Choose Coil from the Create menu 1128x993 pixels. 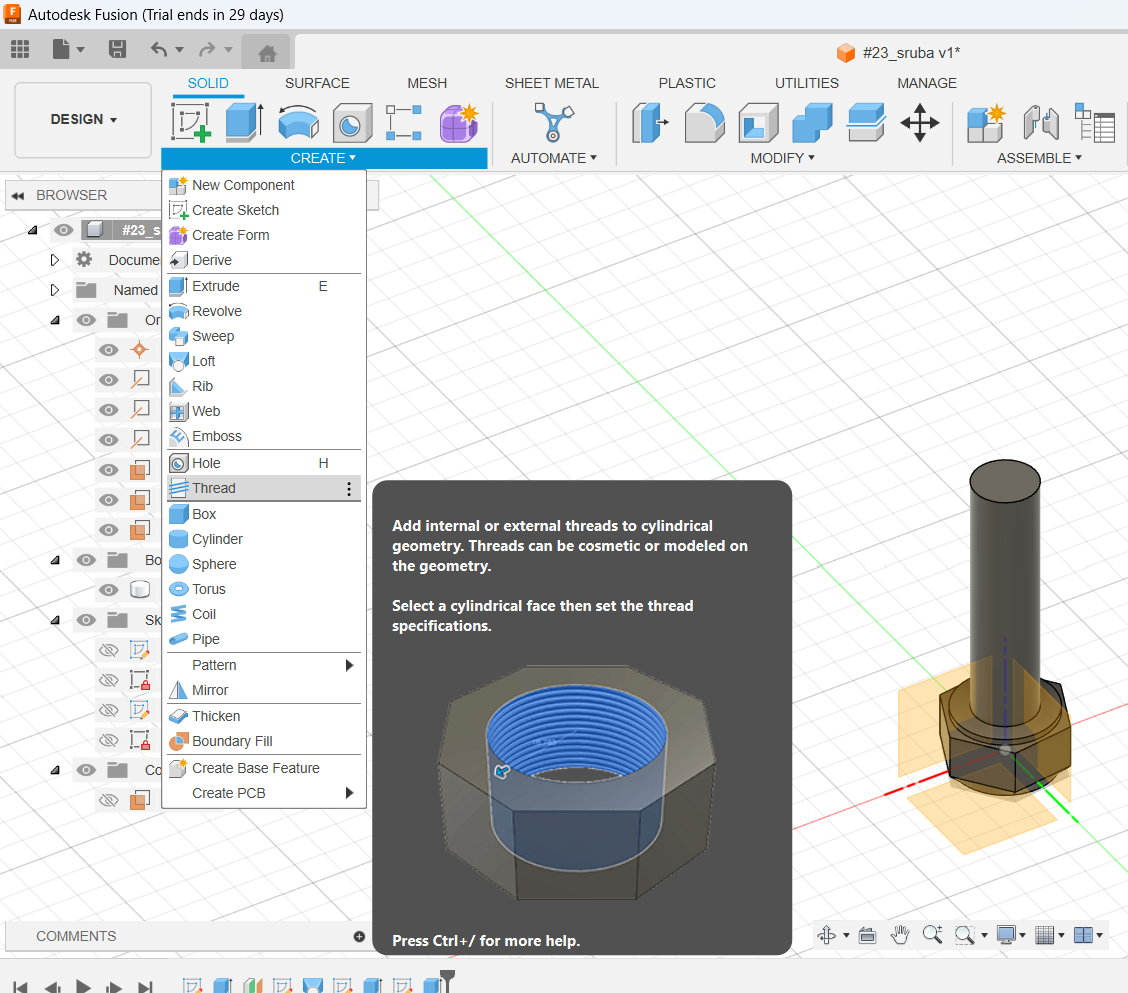(x=264, y=615)
